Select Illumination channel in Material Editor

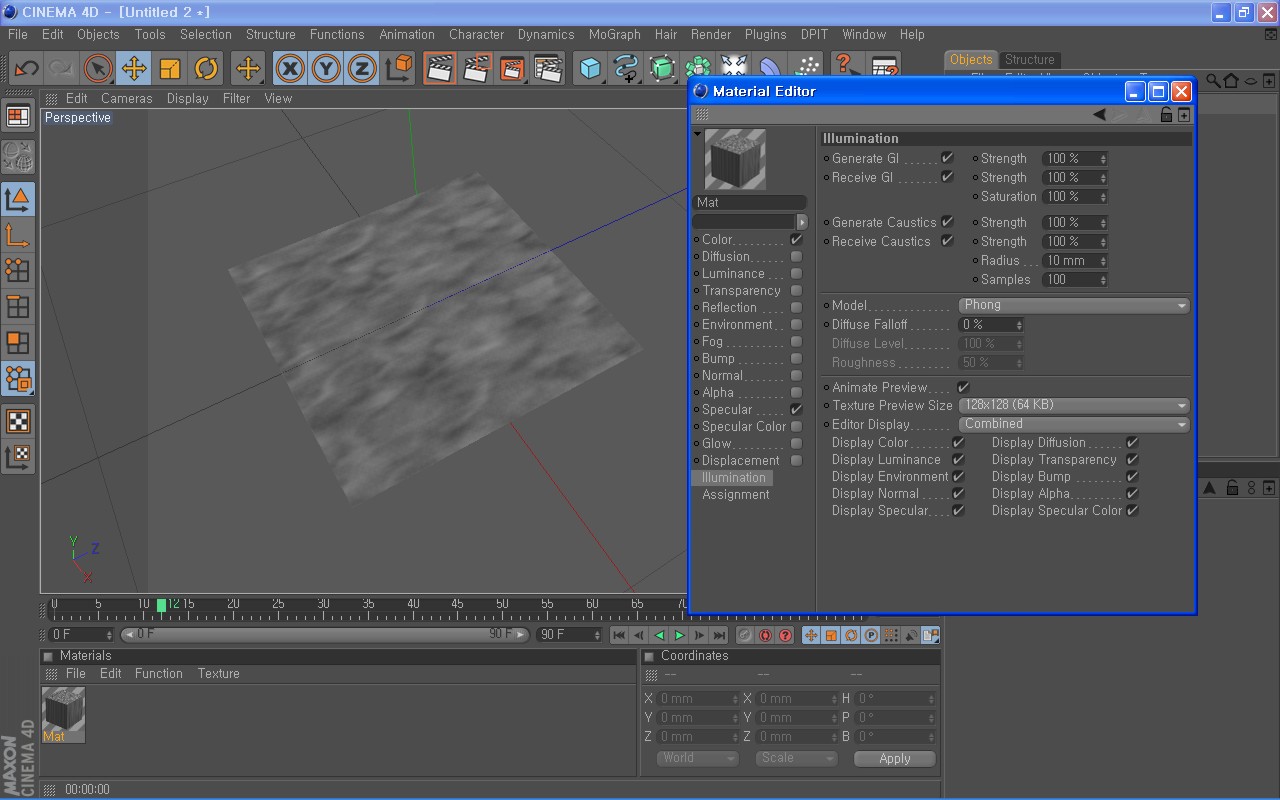click(732, 478)
